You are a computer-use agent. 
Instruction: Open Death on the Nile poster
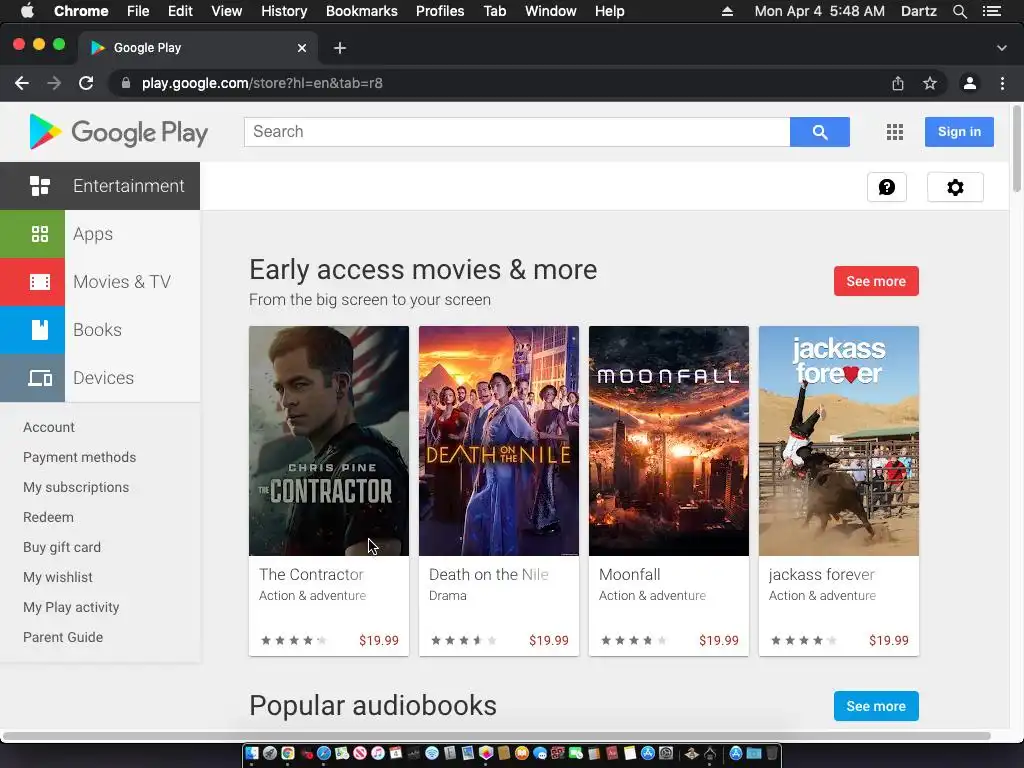point(498,441)
